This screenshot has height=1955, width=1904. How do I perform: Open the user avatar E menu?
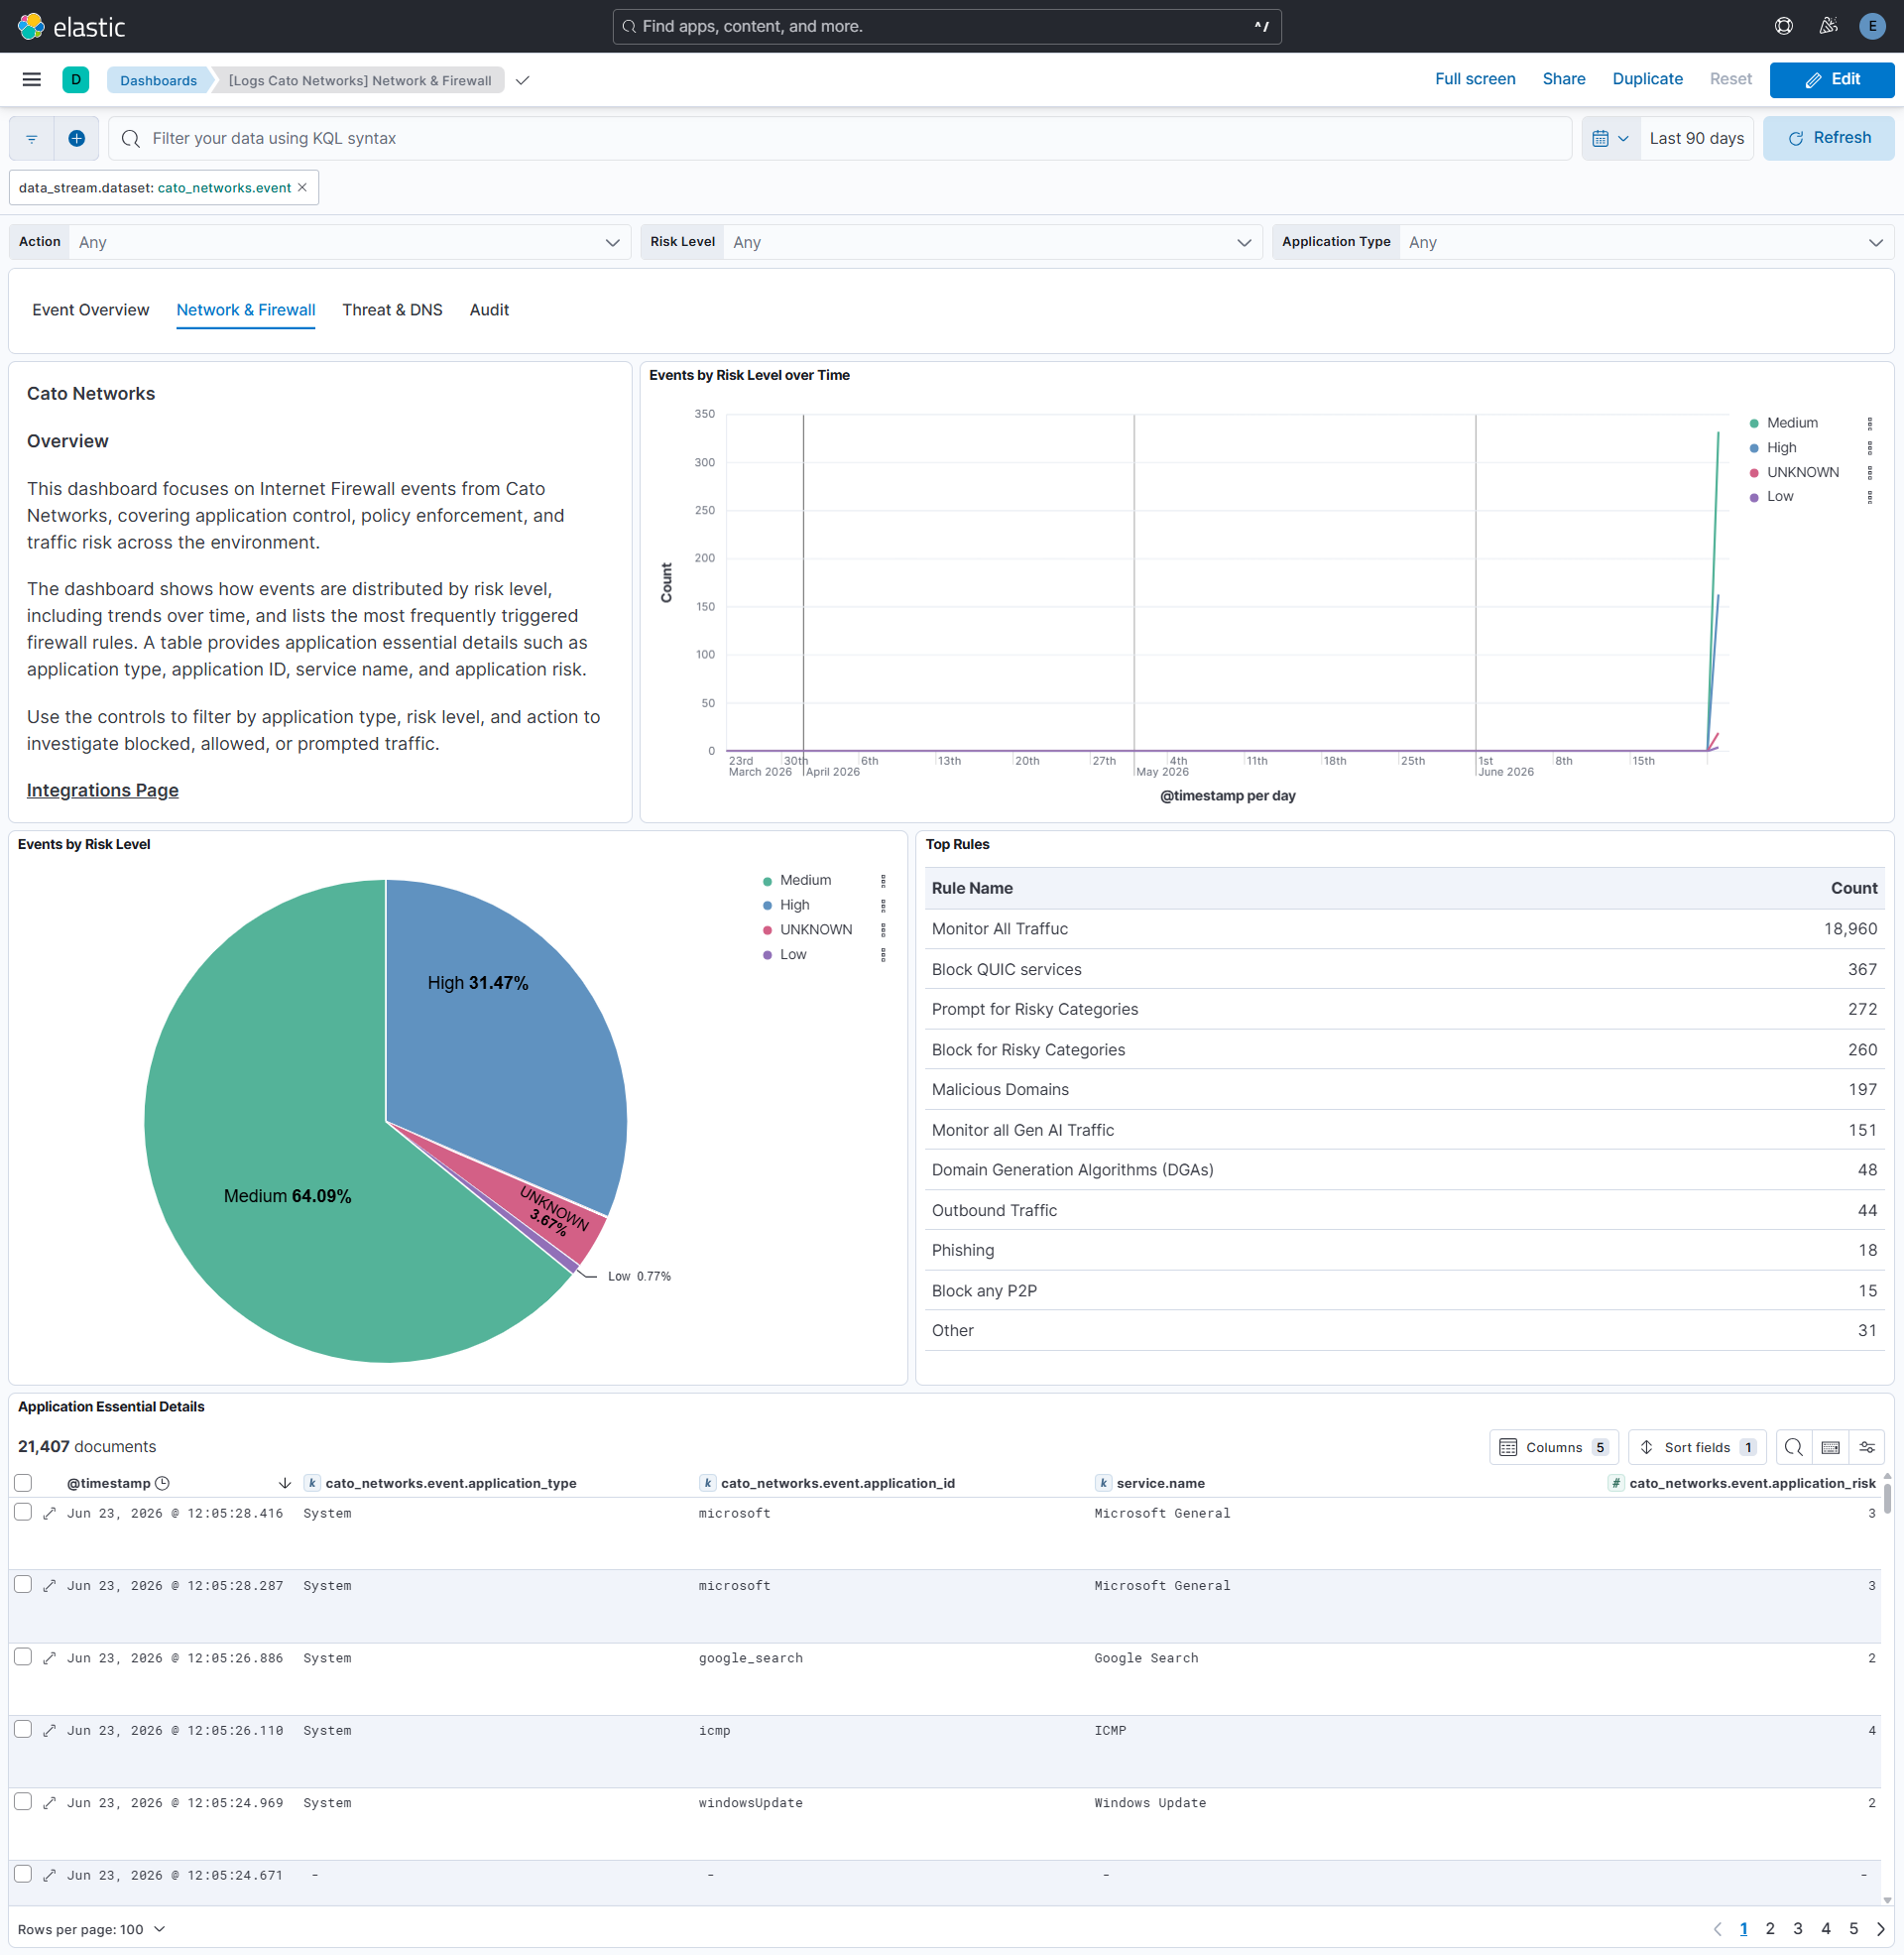point(1872,26)
